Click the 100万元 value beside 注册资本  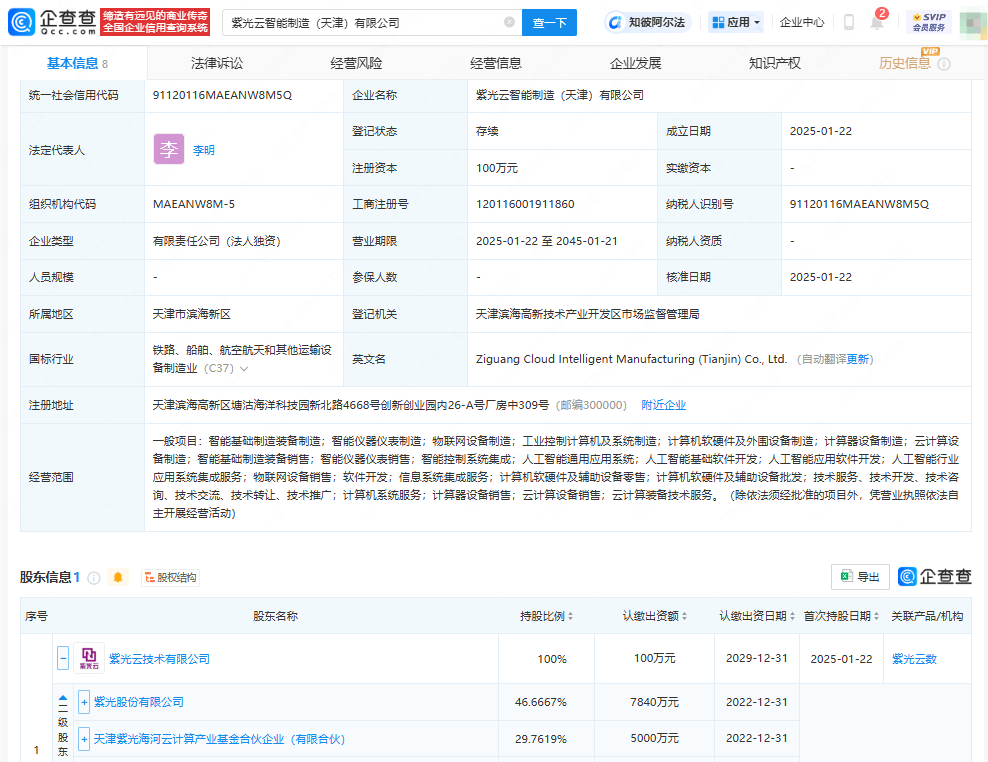point(497,168)
